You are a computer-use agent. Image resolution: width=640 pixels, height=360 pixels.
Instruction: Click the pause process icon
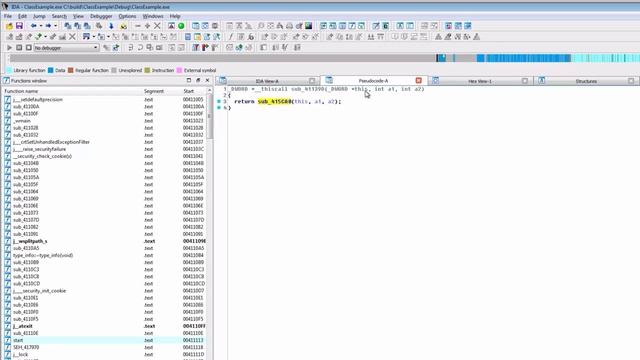[19, 48]
